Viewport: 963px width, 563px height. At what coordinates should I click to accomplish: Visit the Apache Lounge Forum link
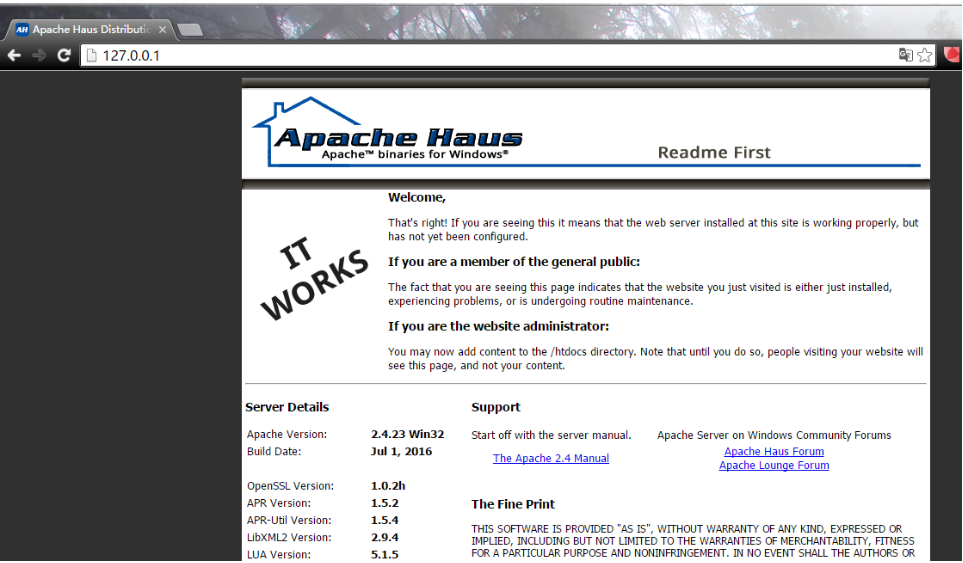pyautogui.click(x=774, y=465)
